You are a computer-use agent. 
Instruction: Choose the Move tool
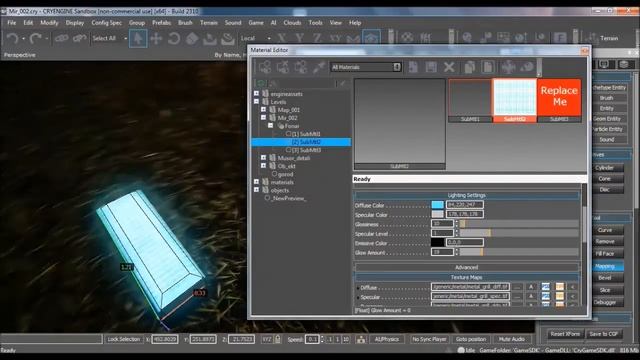(156, 38)
